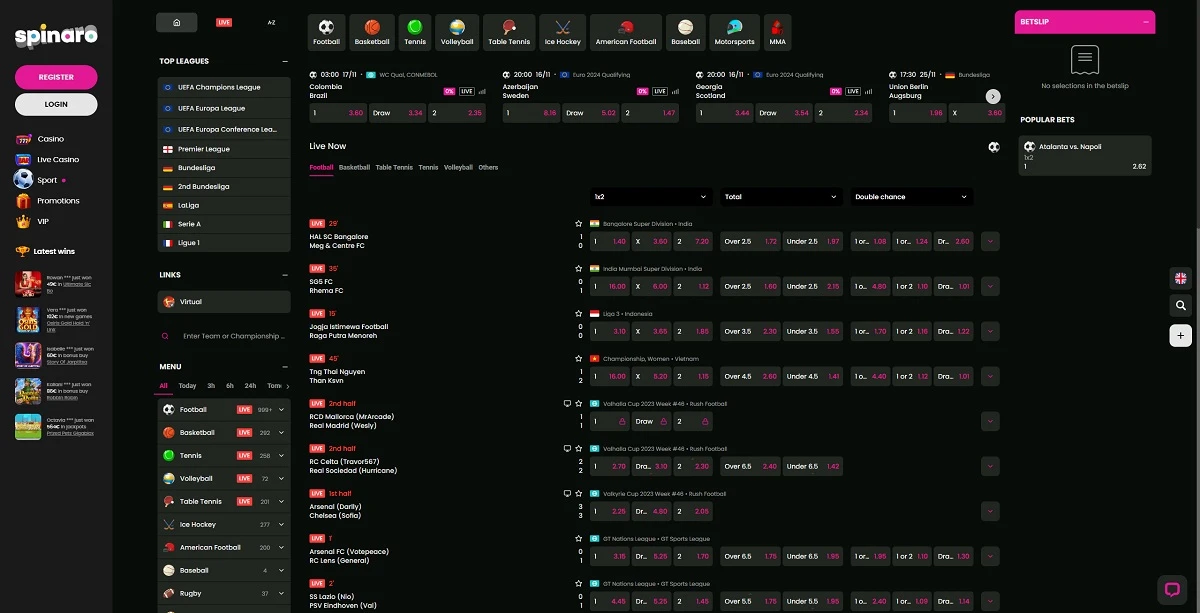Viewport: 1200px width, 613px height.
Task: Select the Motorsports tile
Action: point(734,32)
